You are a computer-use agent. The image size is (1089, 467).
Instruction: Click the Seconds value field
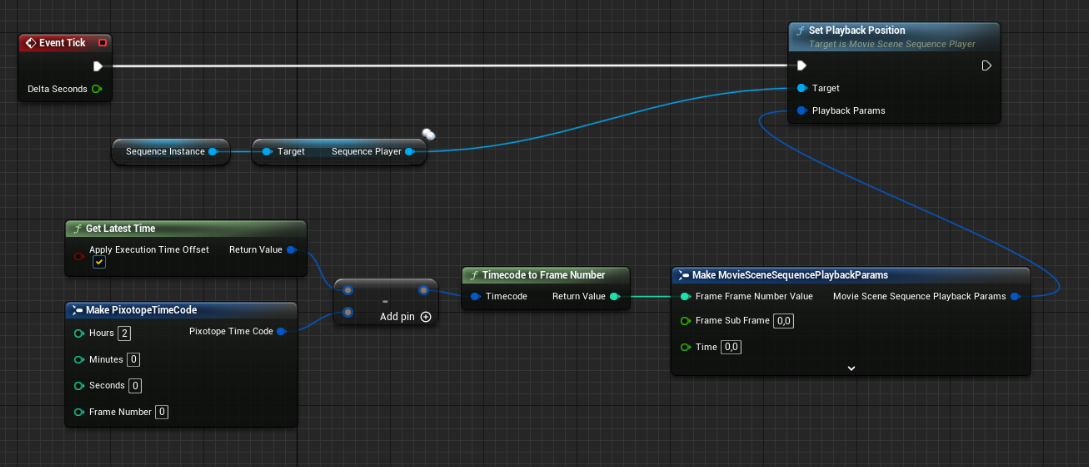[x=135, y=385]
